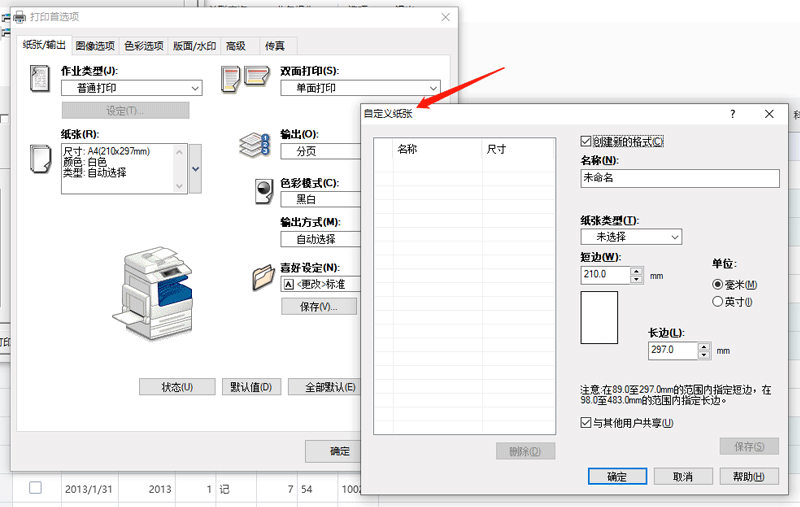
Task: Click the 保存(V)... button in preferences
Action: pyautogui.click(x=319, y=307)
